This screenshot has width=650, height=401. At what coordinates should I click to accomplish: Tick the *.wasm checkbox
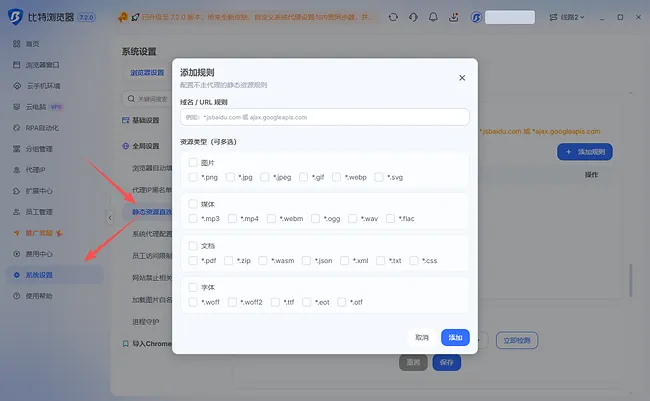tap(263, 260)
